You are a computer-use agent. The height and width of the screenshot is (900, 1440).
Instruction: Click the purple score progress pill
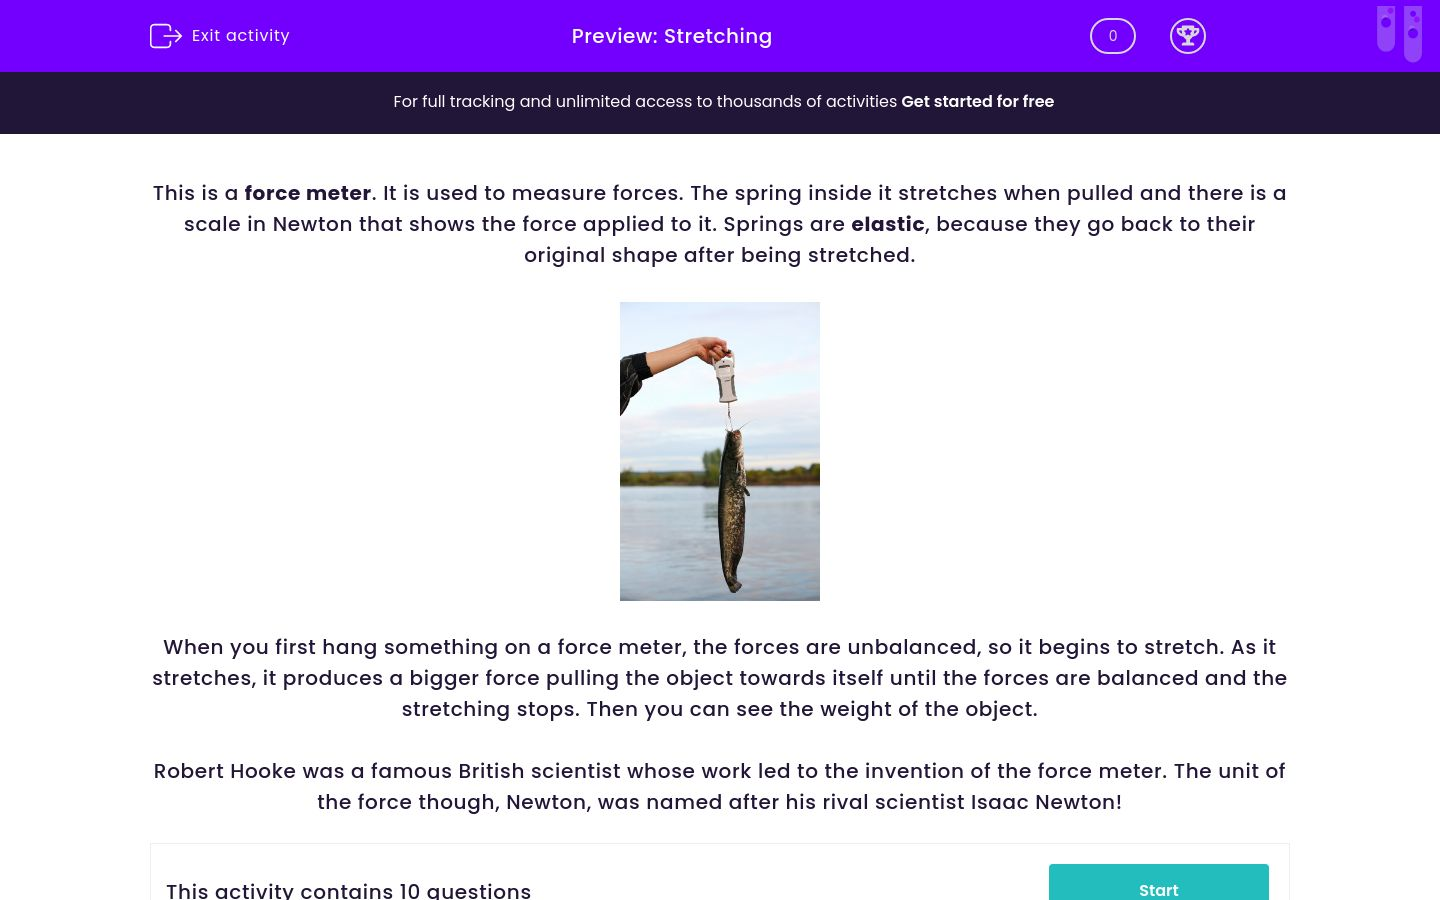[1113, 36]
